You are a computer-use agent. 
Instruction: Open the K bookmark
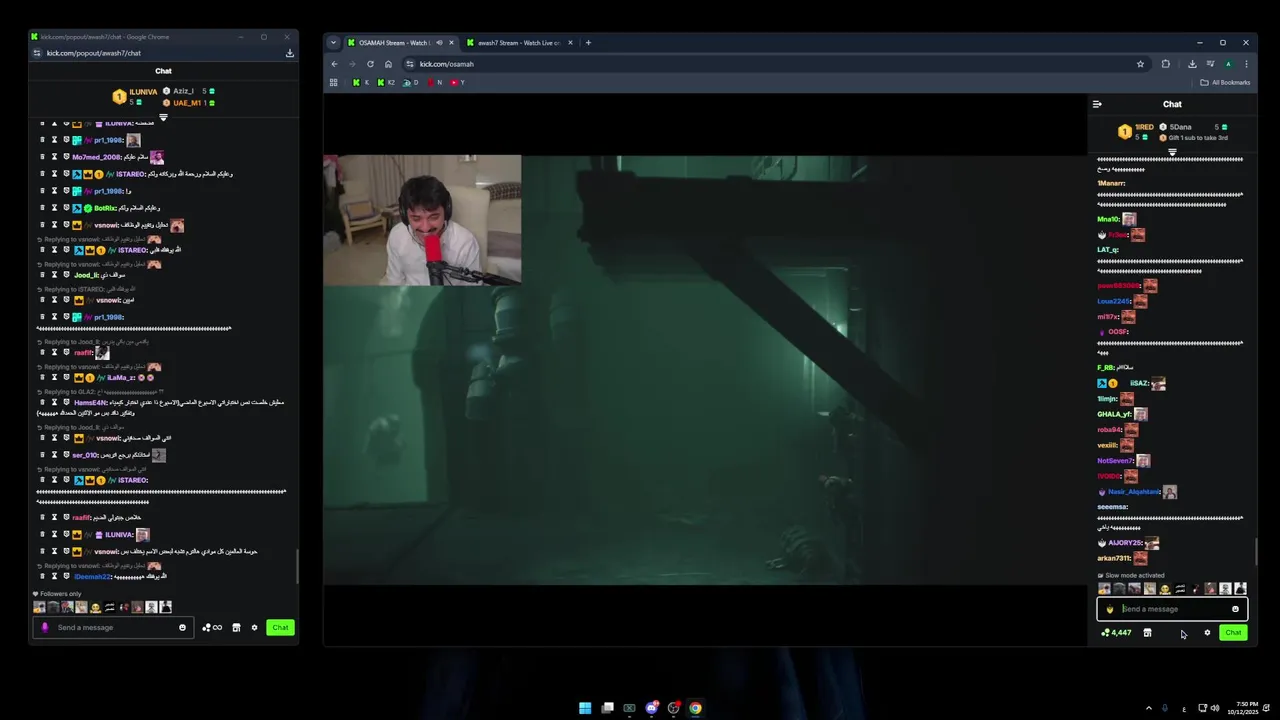[x=361, y=82]
